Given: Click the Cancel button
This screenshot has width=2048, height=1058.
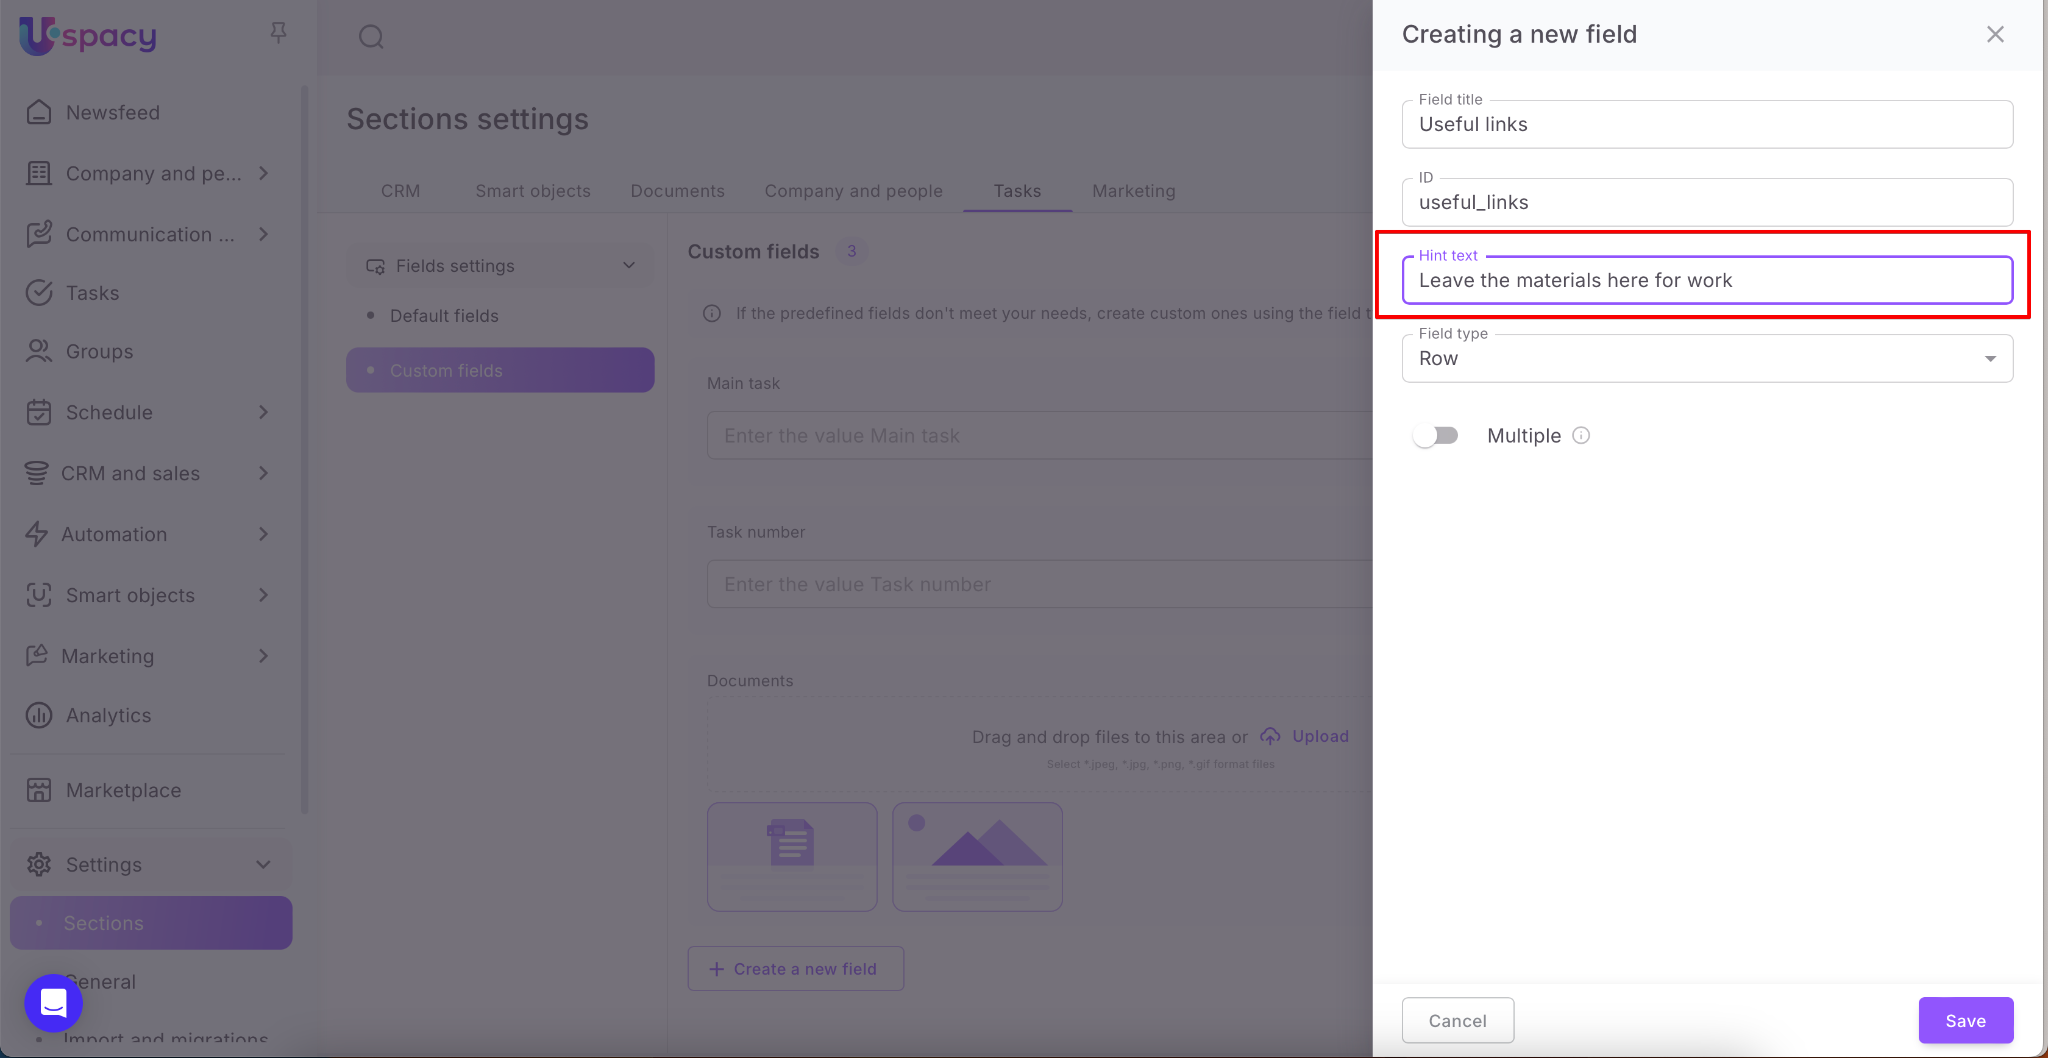Looking at the screenshot, I should click(1457, 1021).
